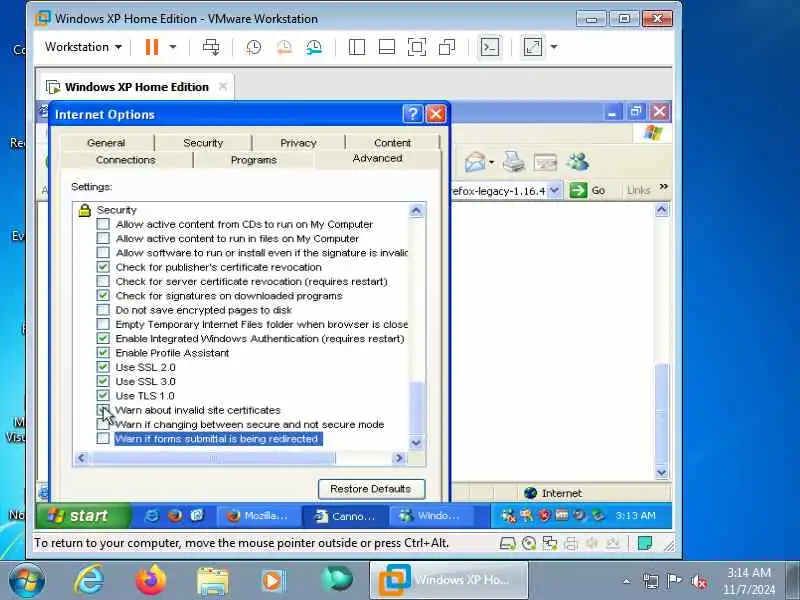Image resolution: width=800 pixels, height=600 pixels.
Task: Toggle Check for signatures on downloaded programs
Action: [x=103, y=295]
